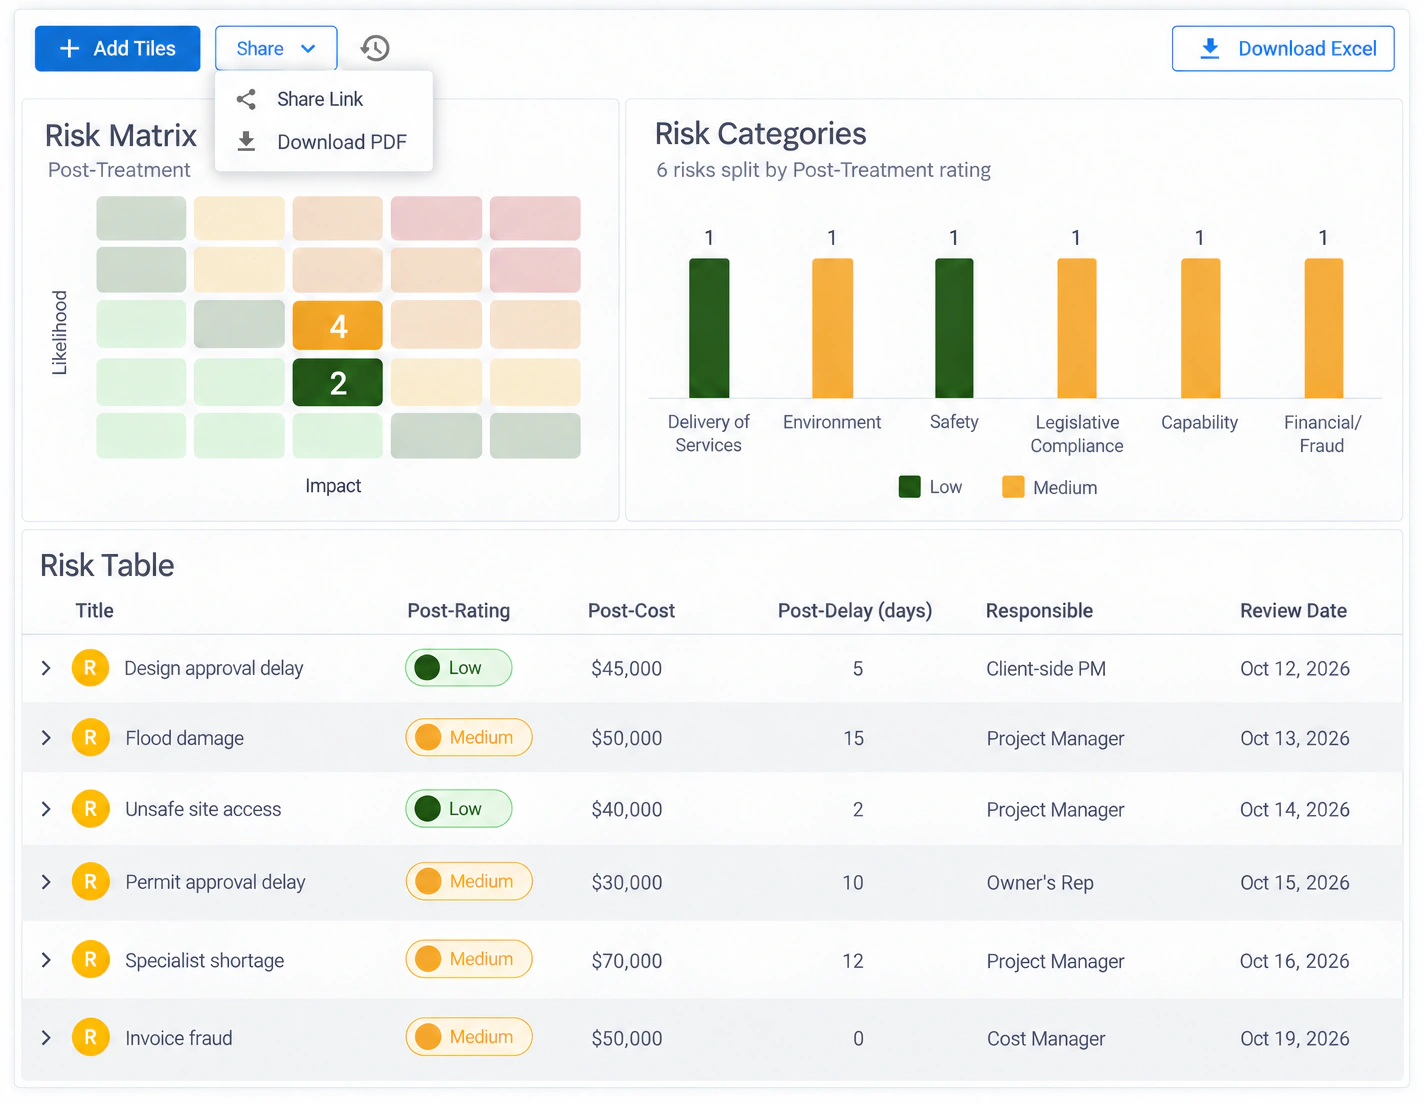Click the R badge for Specialist shortage

tap(90, 960)
